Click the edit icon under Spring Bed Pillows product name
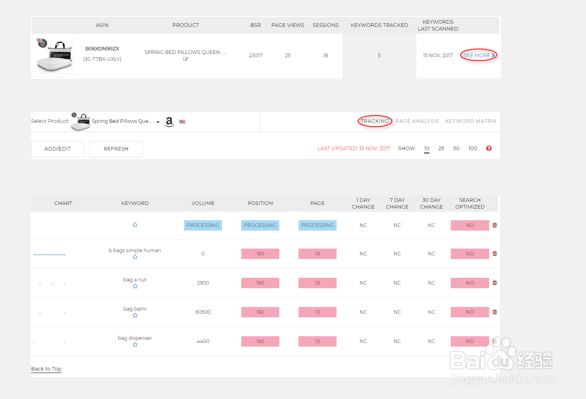This screenshot has width=586, height=399. pyautogui.click(x=185, y=59)
